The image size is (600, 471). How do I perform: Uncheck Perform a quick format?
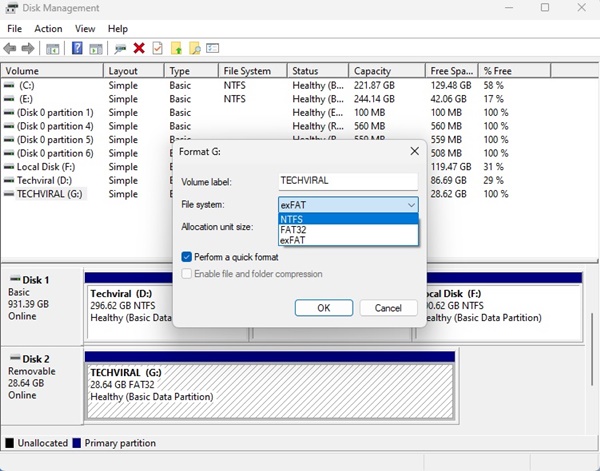tap(187, 257)
